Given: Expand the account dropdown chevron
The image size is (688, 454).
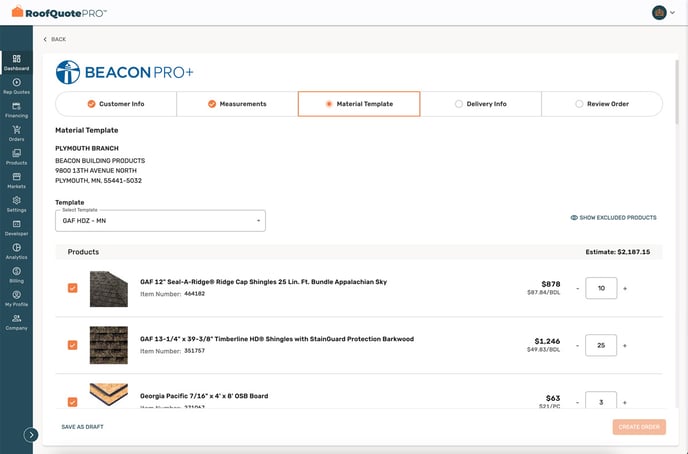Looking at the screenshot, I should [672, 13].
